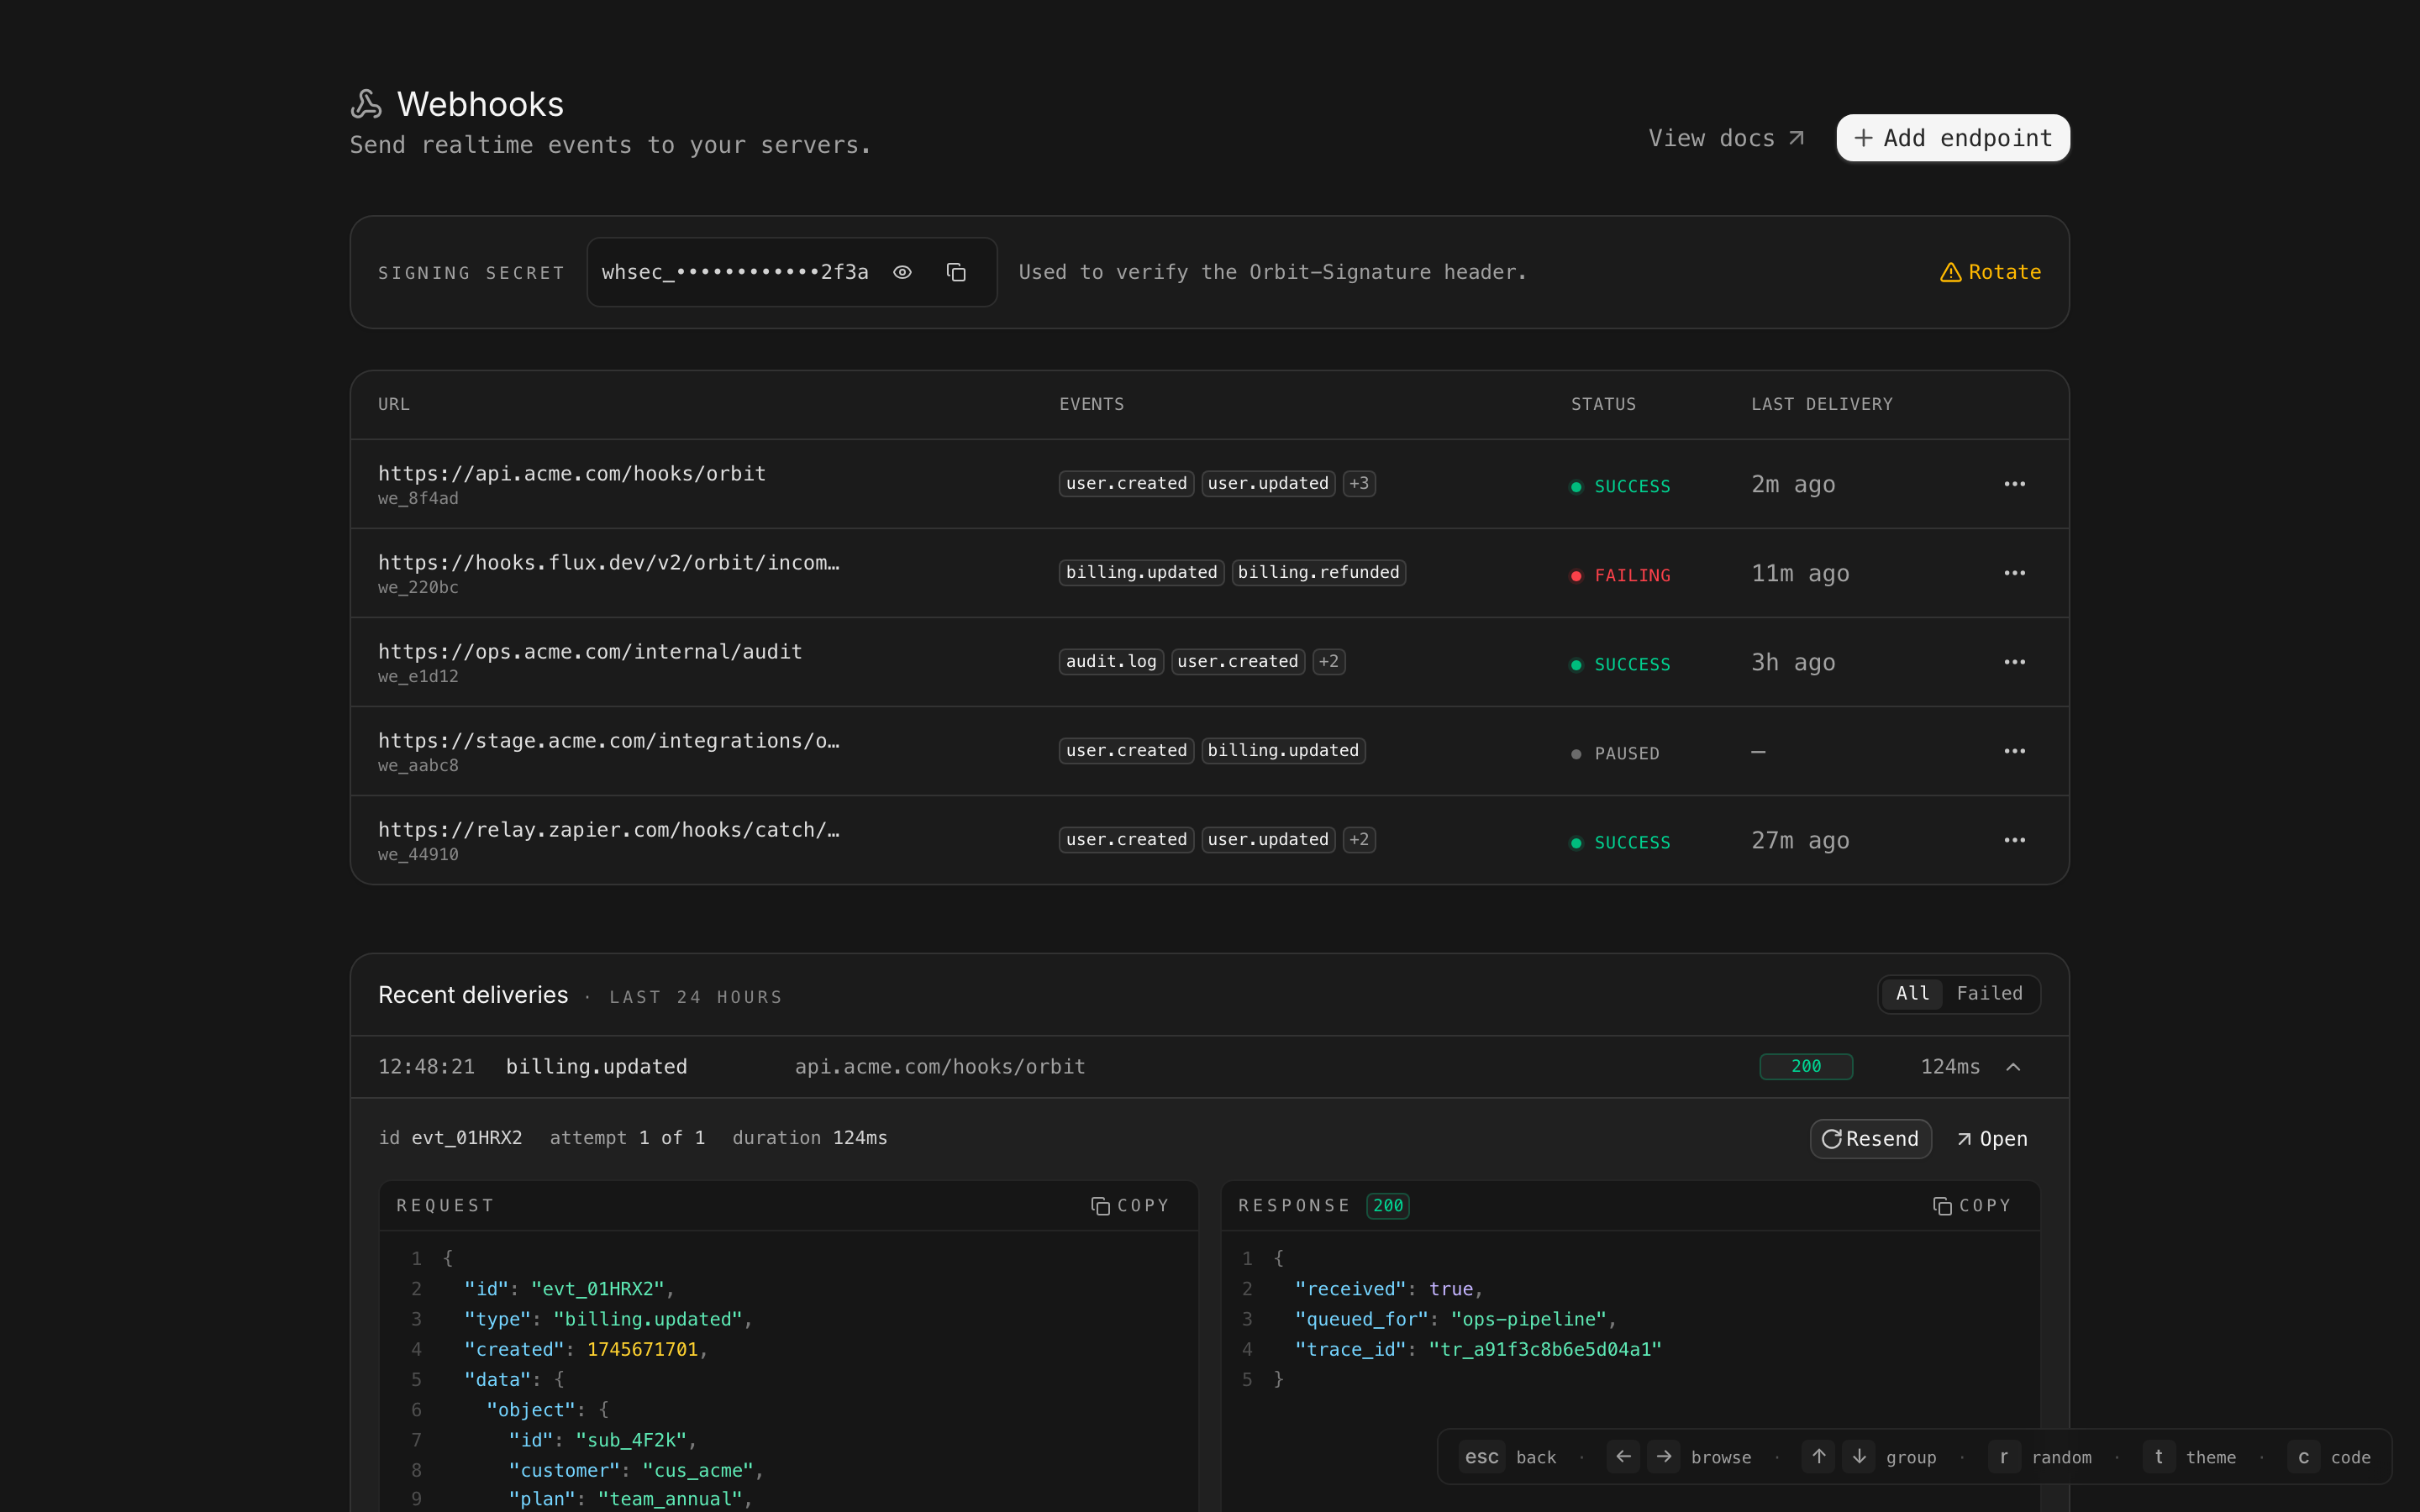Viewport: 2420px width, 1512px height.
Task: Copy the signing secret value
Action: pyautogui.click(x=956, y=272)
